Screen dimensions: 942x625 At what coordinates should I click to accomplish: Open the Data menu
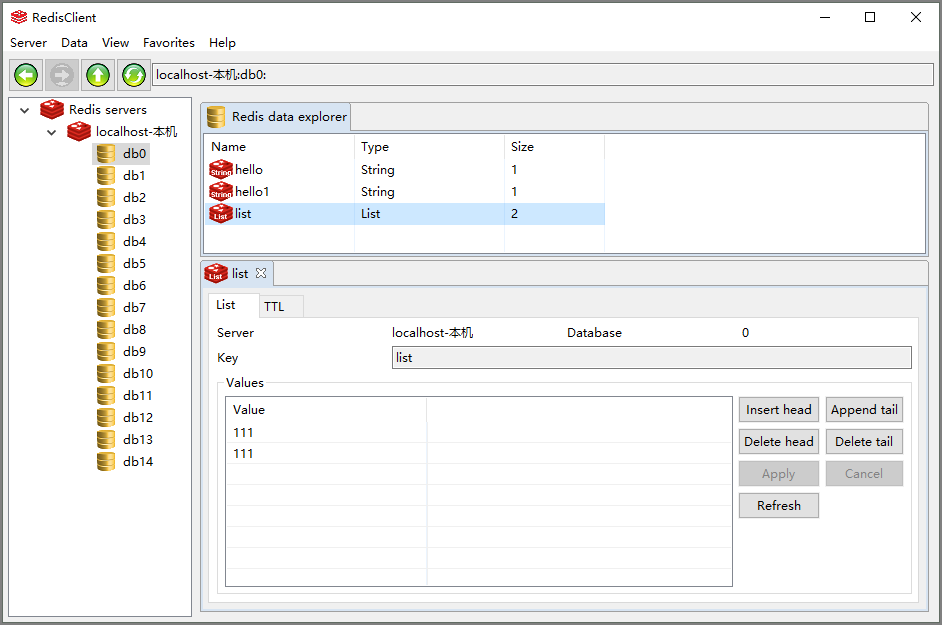(x=74, y=43)
